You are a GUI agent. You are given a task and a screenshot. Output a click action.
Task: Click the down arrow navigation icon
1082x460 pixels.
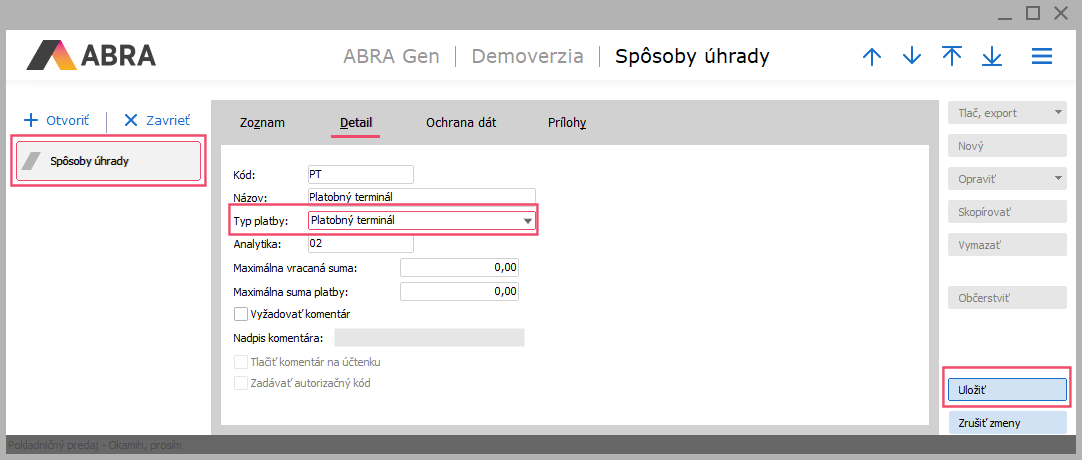point(912,57)
